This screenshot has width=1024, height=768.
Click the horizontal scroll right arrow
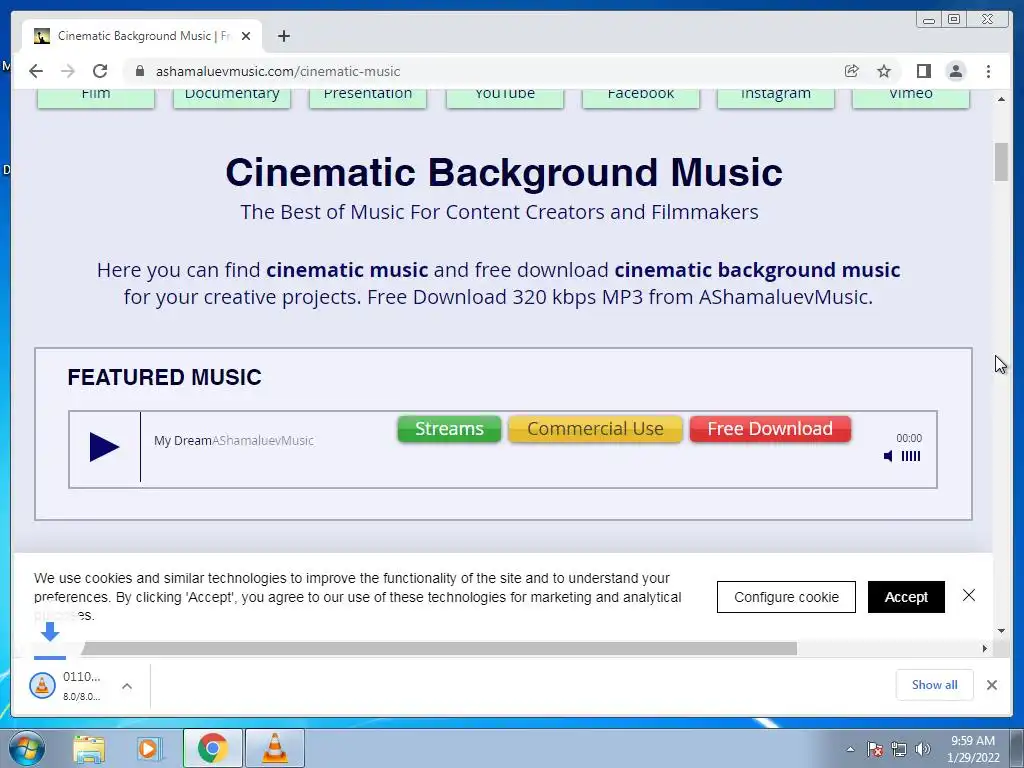pyautogui.click(x=985, y=648)
